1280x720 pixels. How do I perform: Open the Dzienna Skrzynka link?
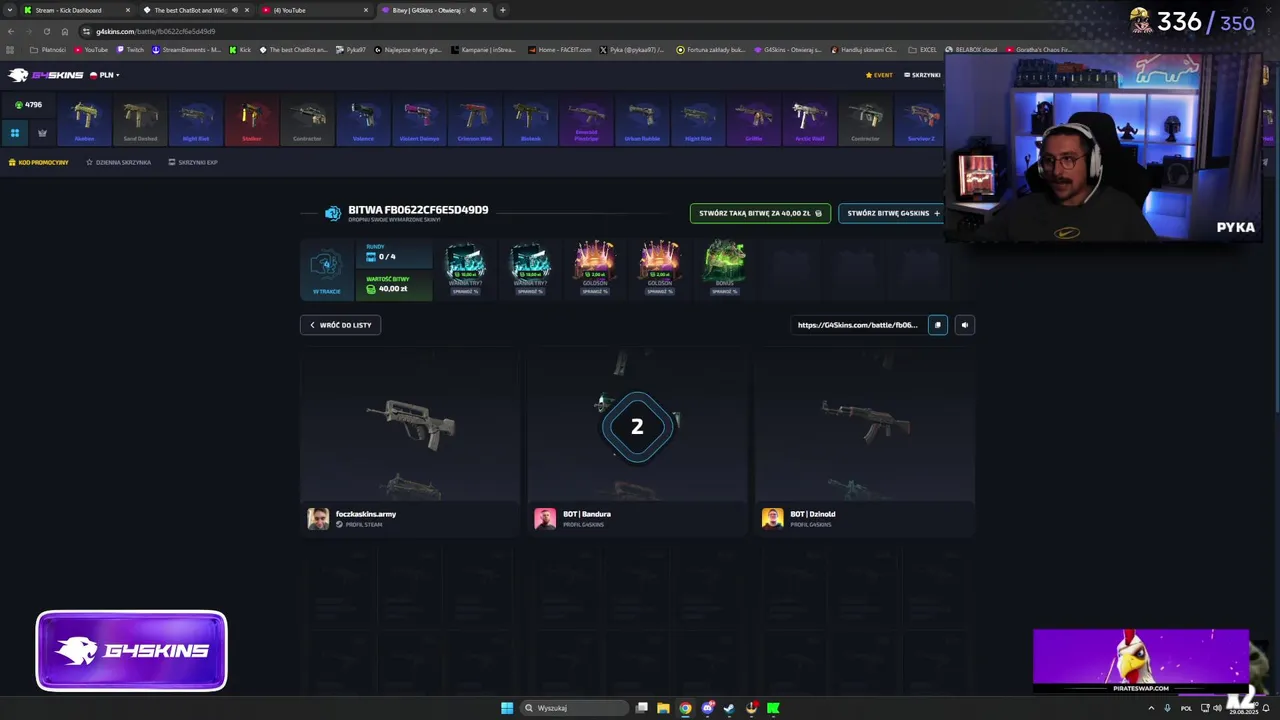tap(118, 162)
